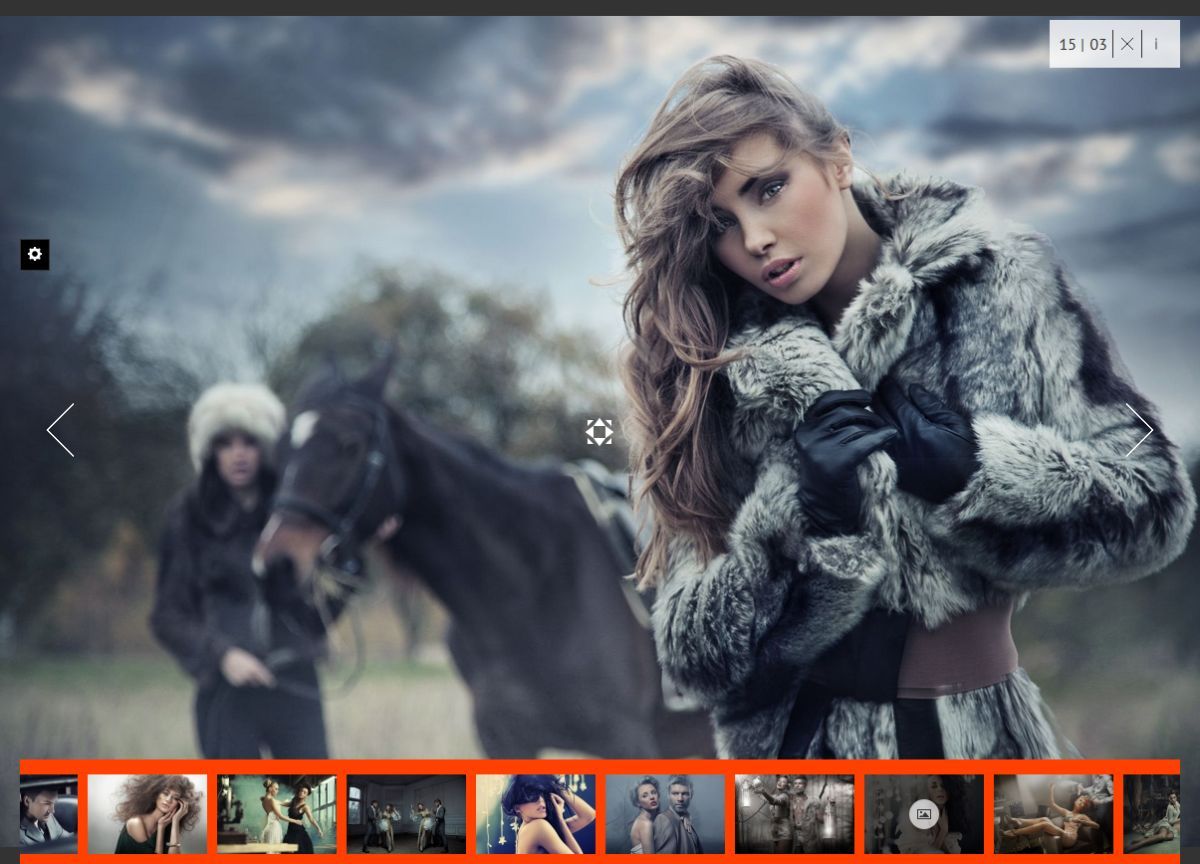Click the dark bar above the image

pos(600,7)
